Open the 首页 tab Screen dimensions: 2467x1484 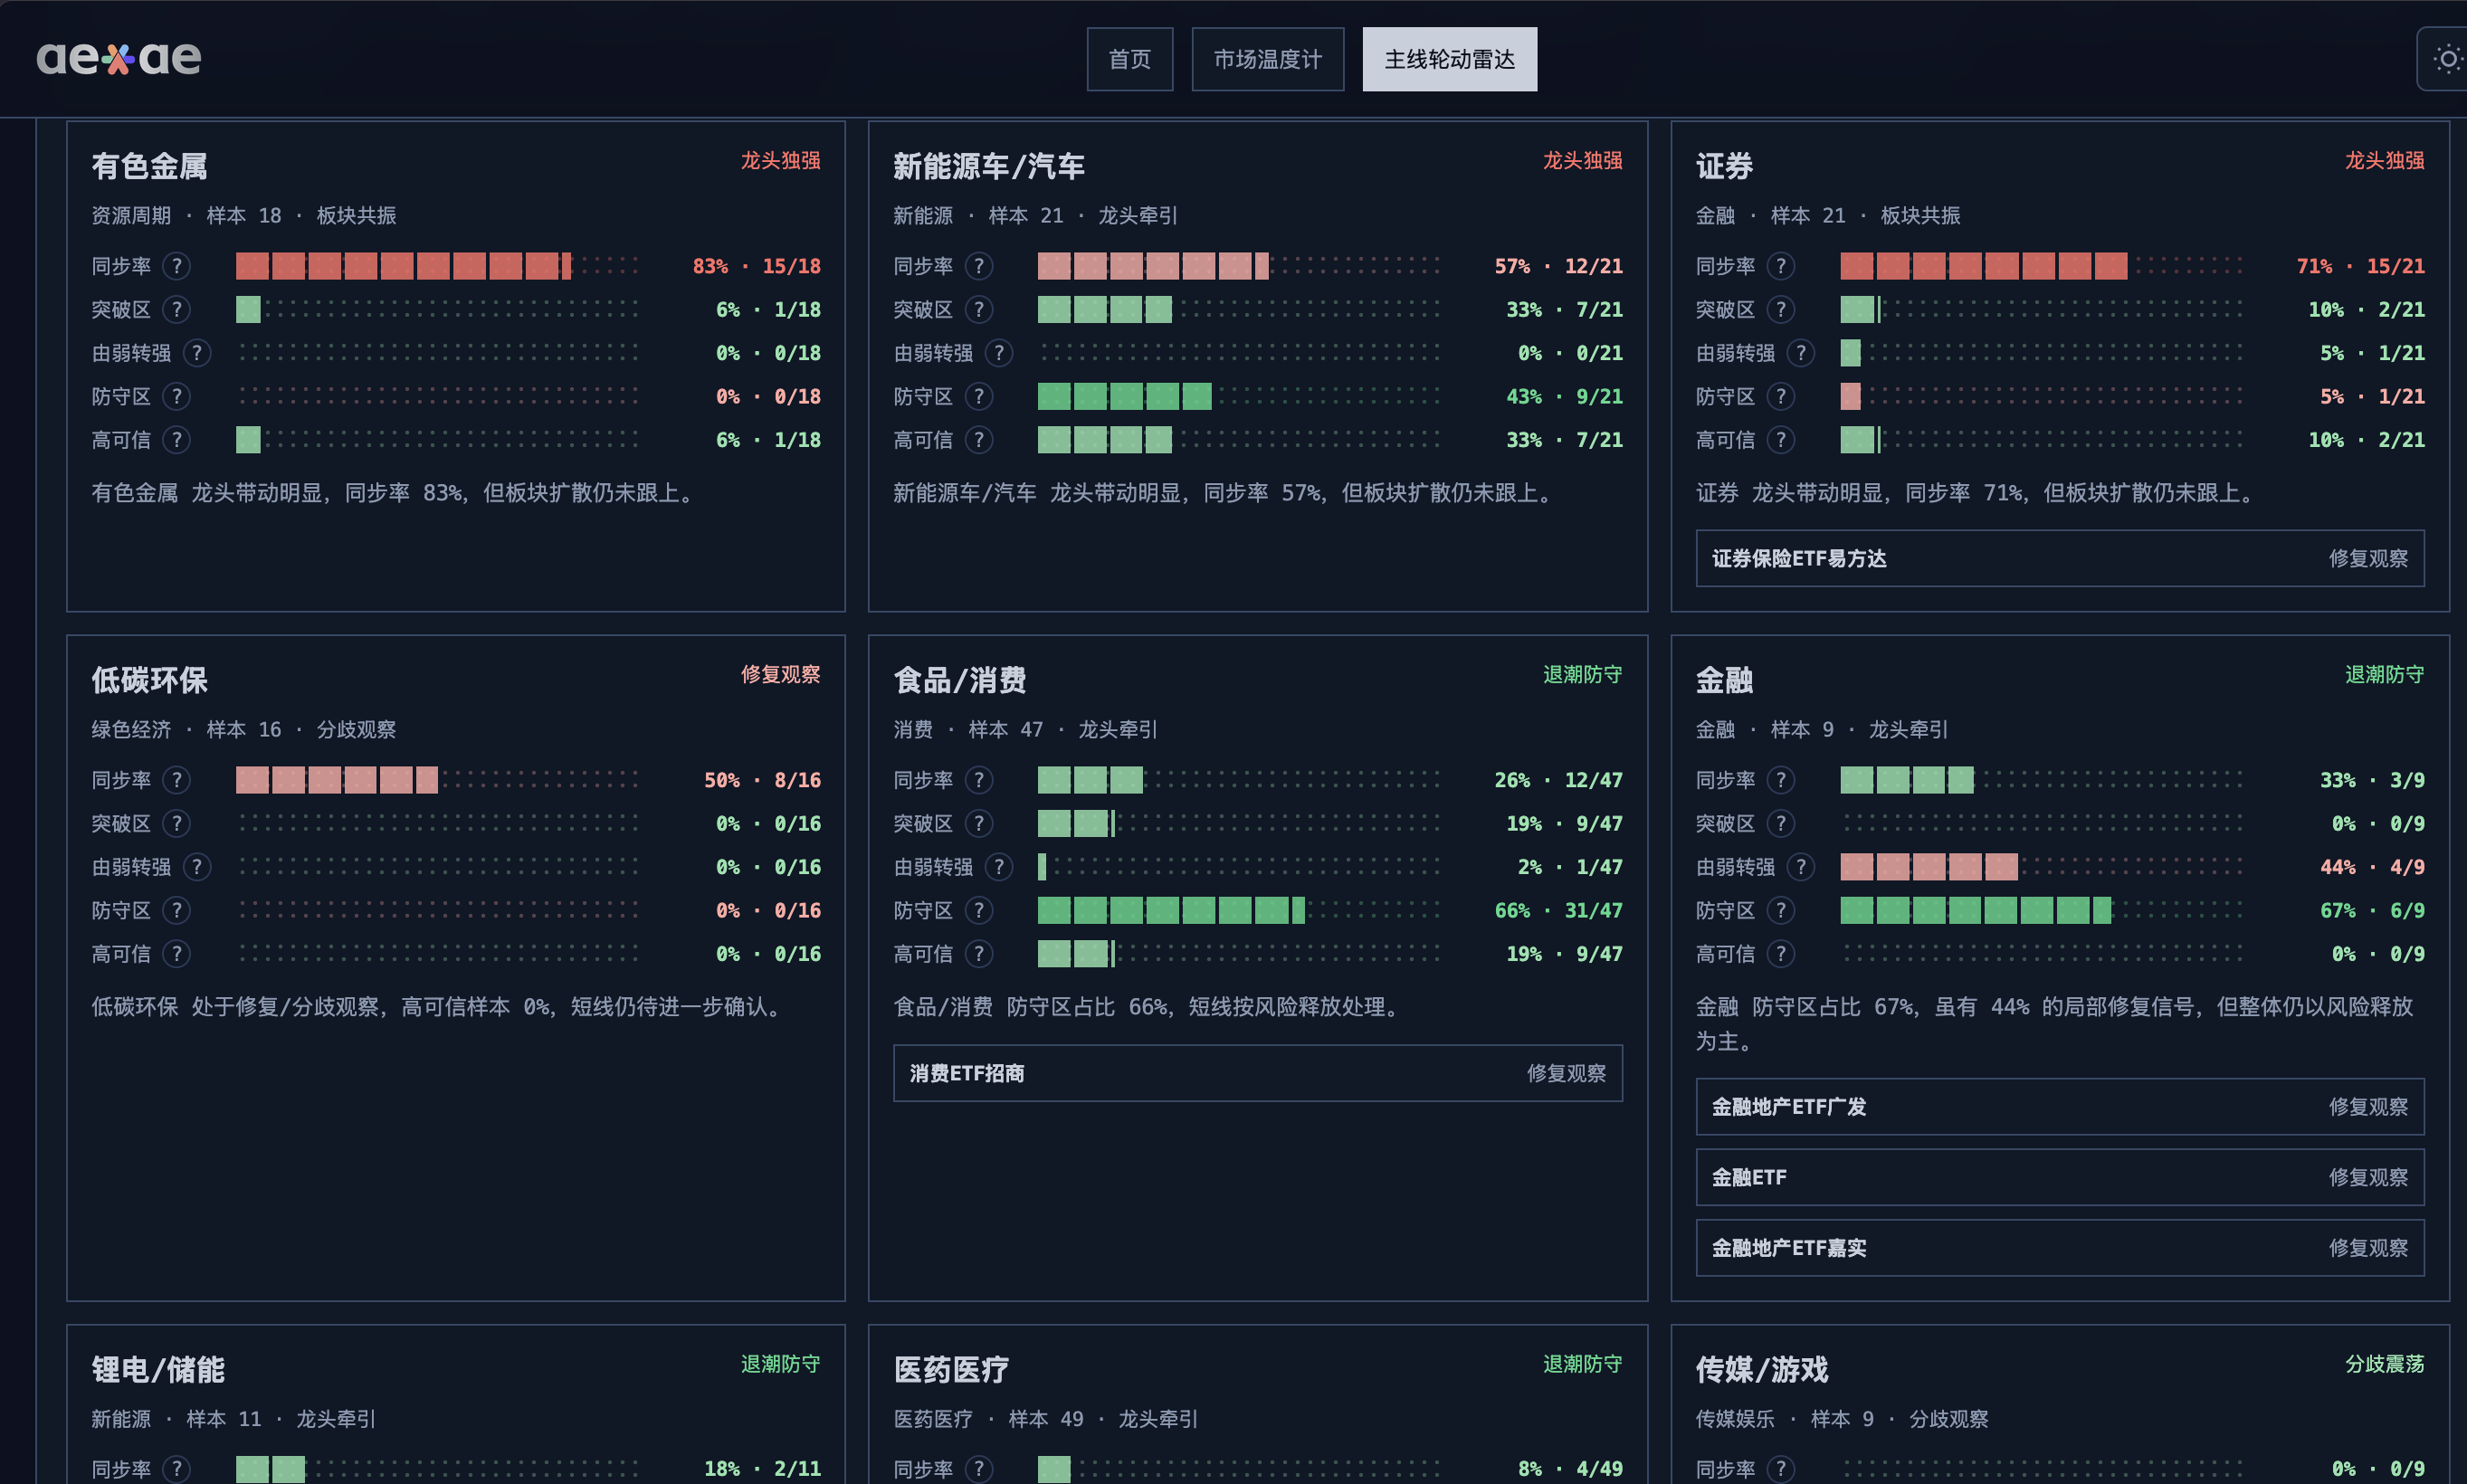tap(1130, 59)
